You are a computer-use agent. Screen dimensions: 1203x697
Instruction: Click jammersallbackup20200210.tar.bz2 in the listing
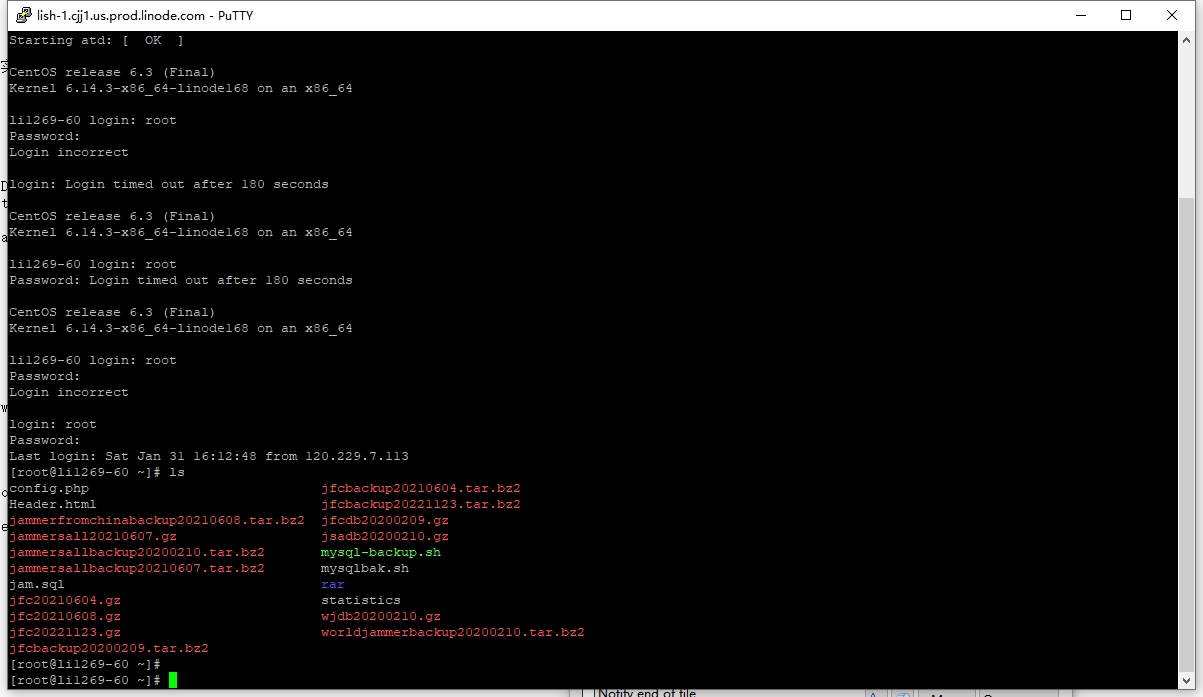tap(137, 552)
